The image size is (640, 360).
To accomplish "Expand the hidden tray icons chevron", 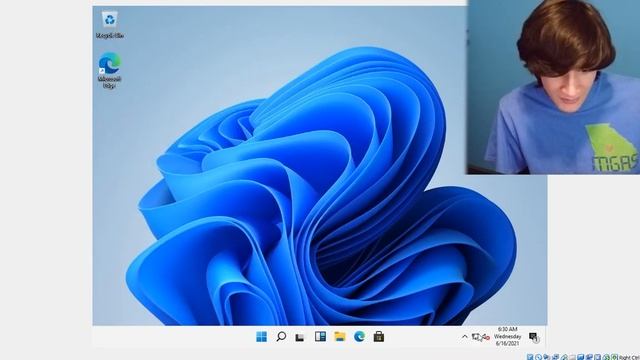I will point(464,337).
